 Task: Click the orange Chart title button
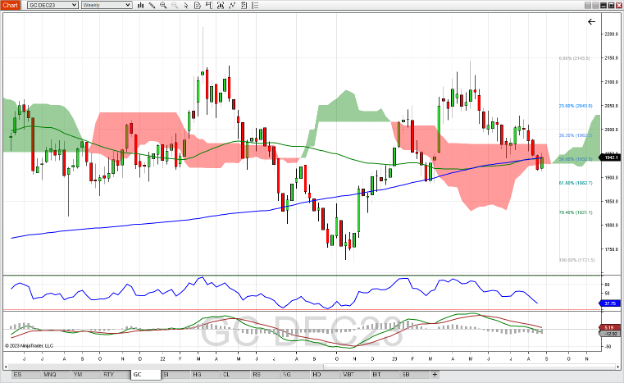pyautogui.click(x=10, y=5)
